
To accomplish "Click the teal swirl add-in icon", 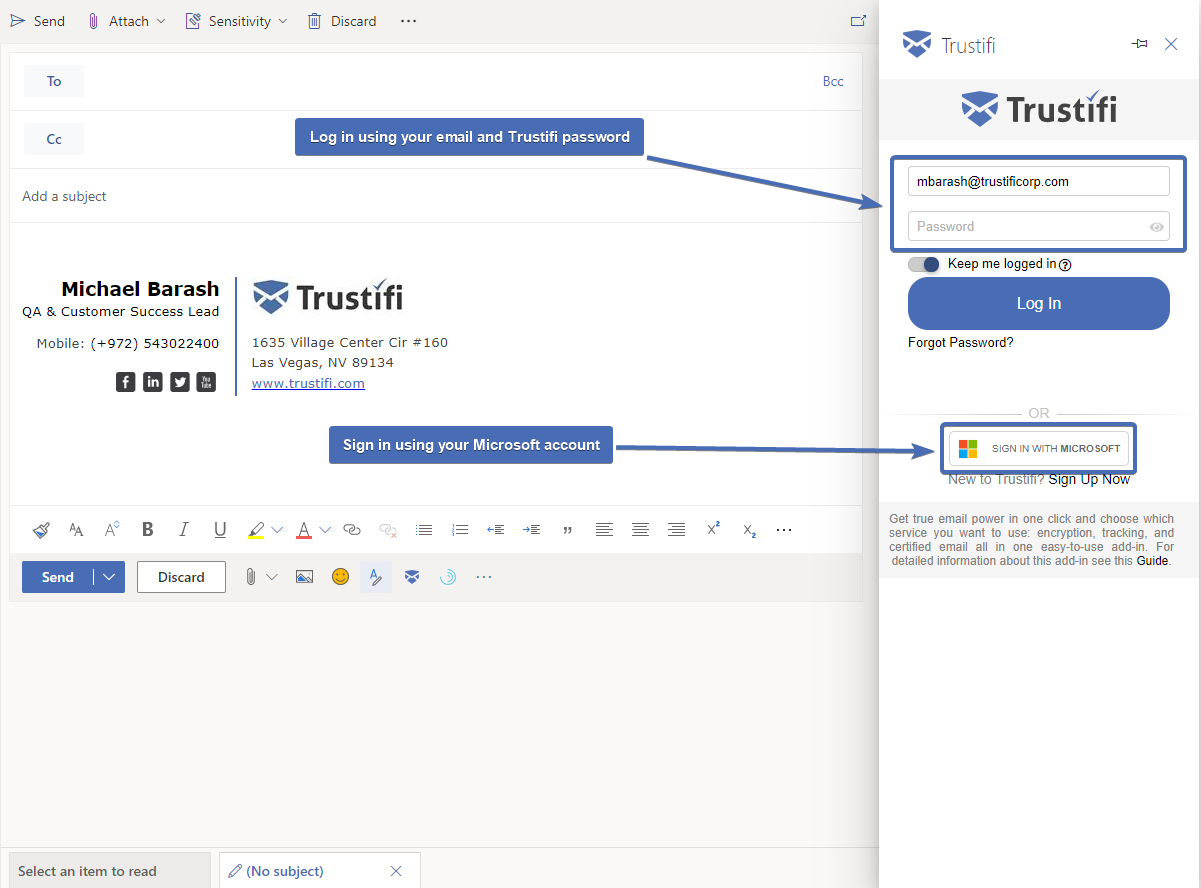I will (x=448, y=577).
